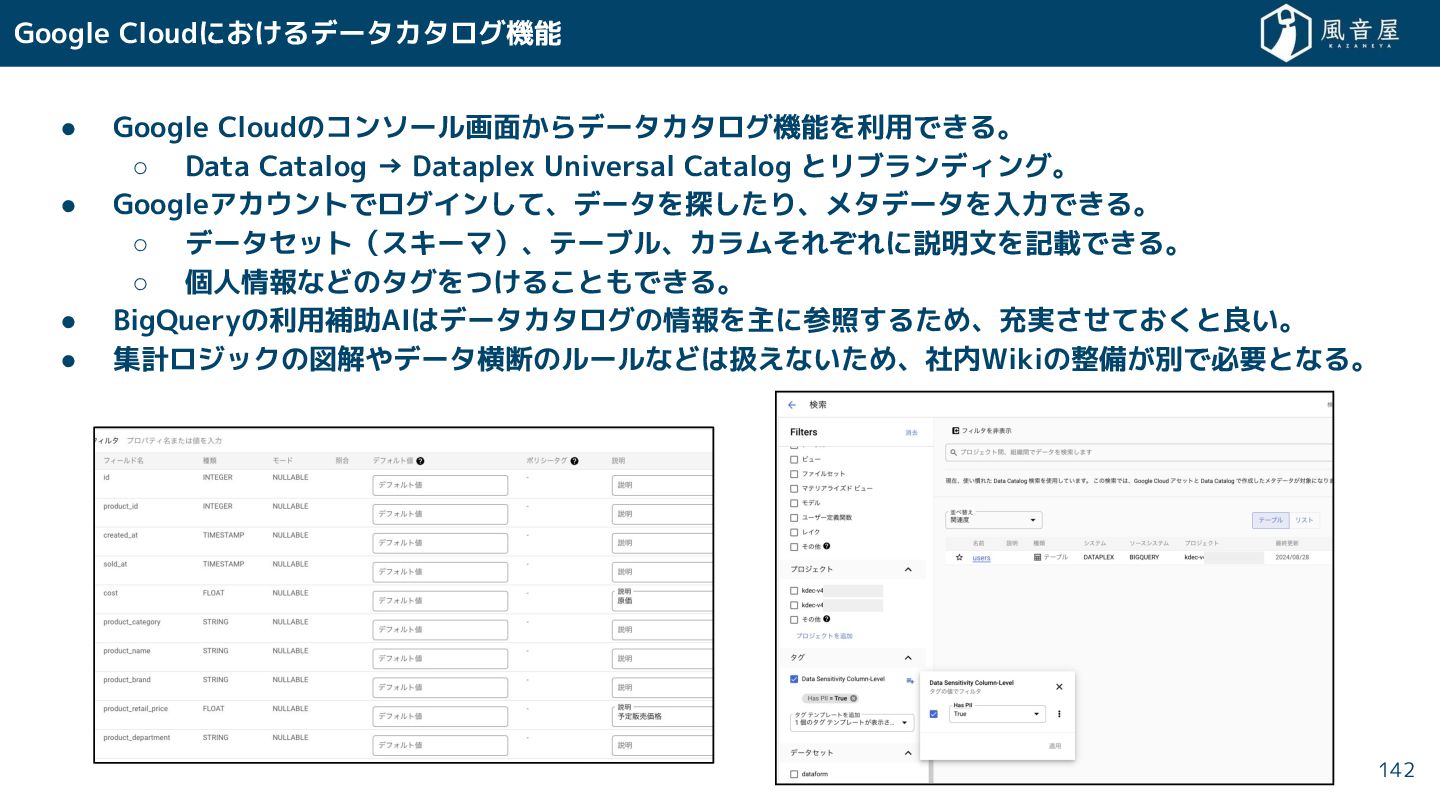Check the first kdec-v4 project checkbox

[x=794, y=590]
